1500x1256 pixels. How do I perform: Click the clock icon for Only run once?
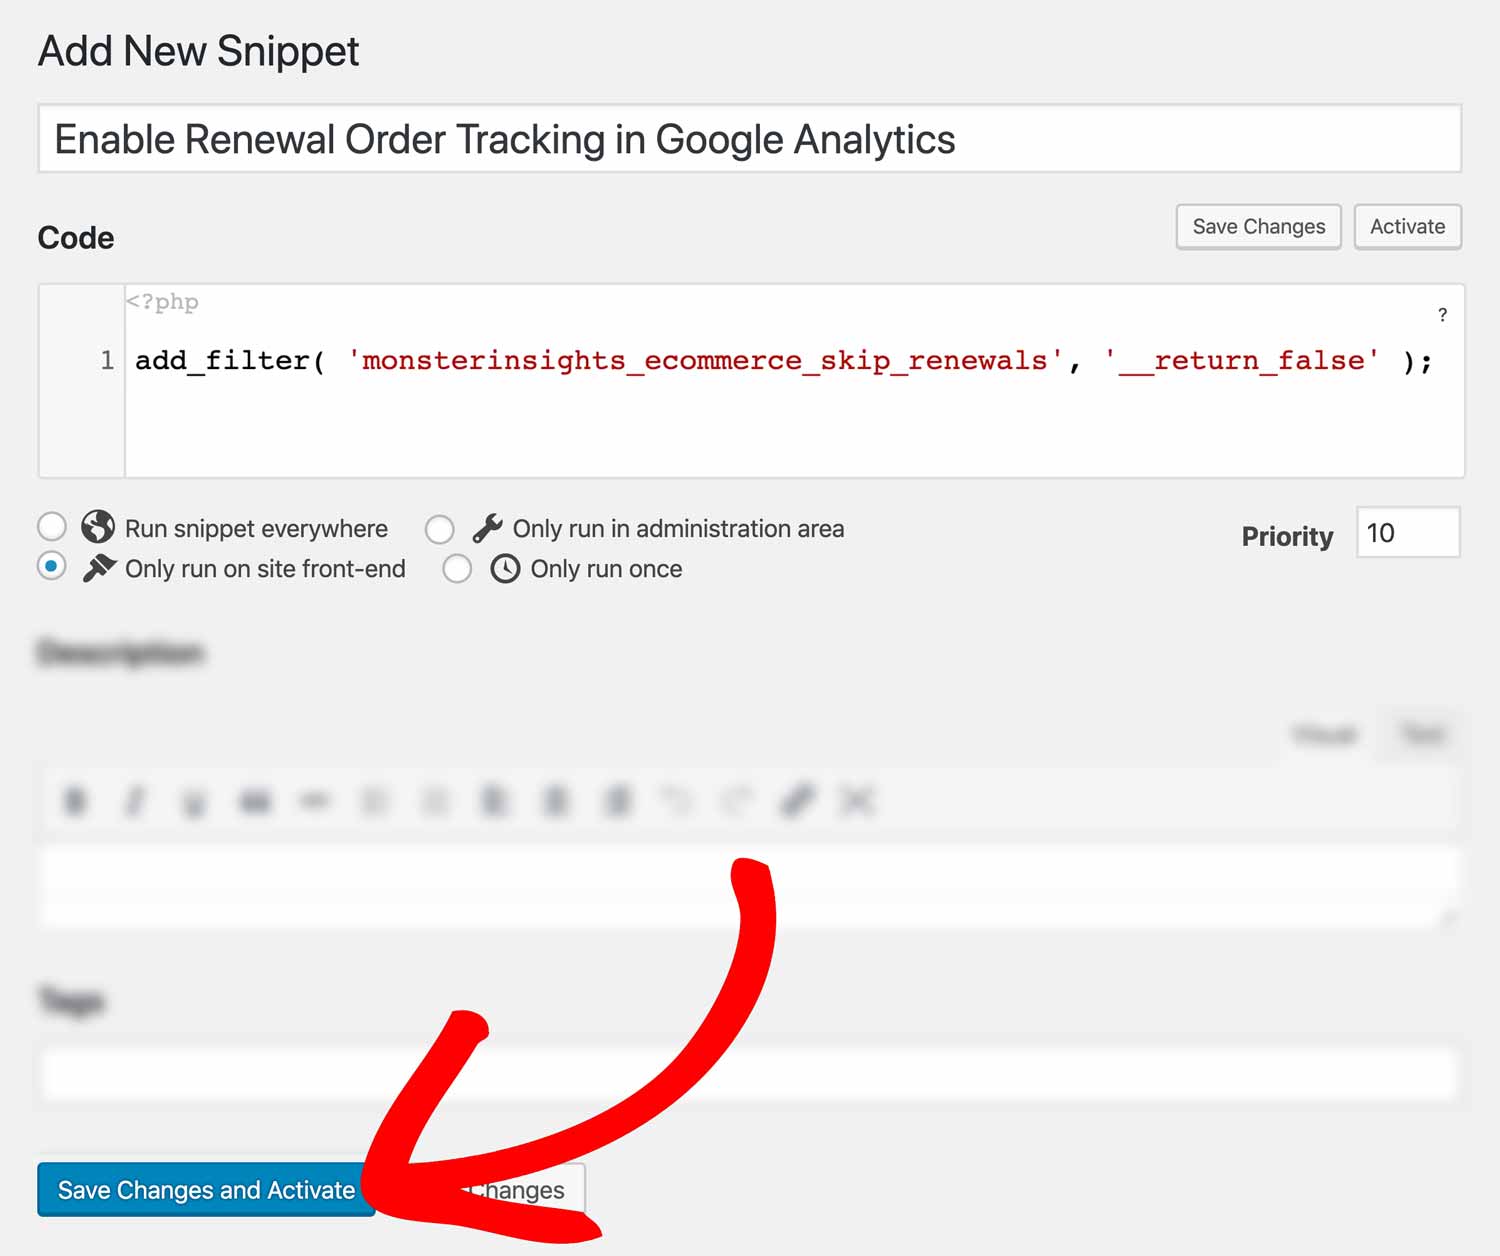[505, 569]
